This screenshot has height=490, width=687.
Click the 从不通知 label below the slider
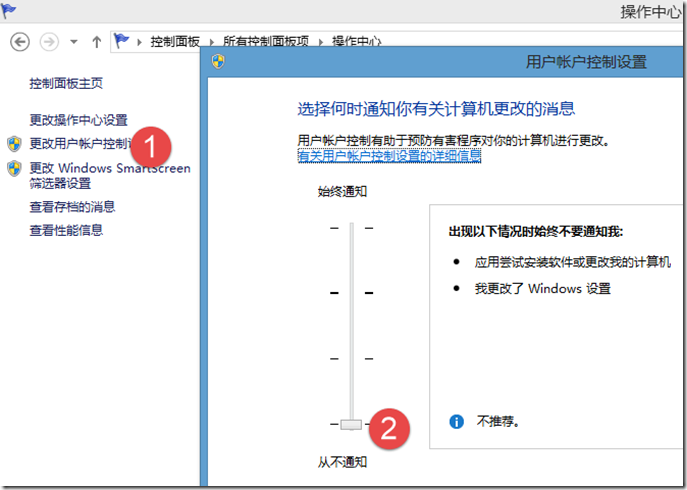342,462
